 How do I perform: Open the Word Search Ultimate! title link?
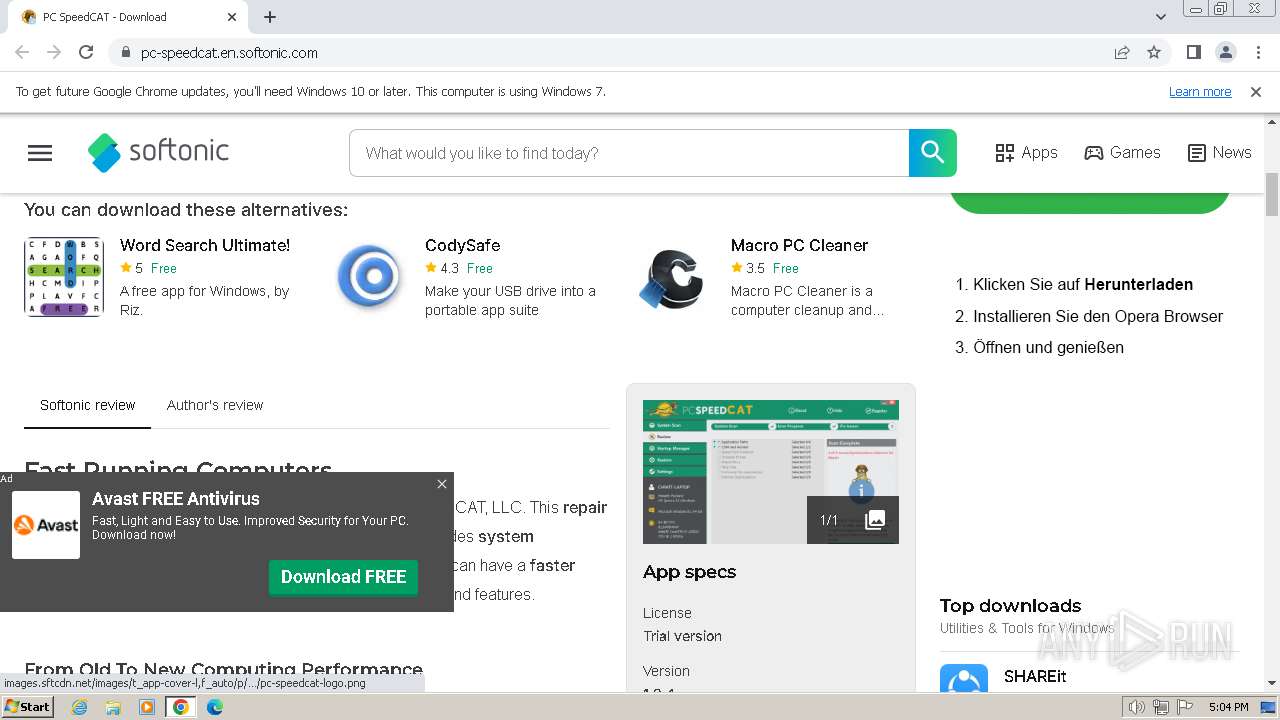[205, 245]
